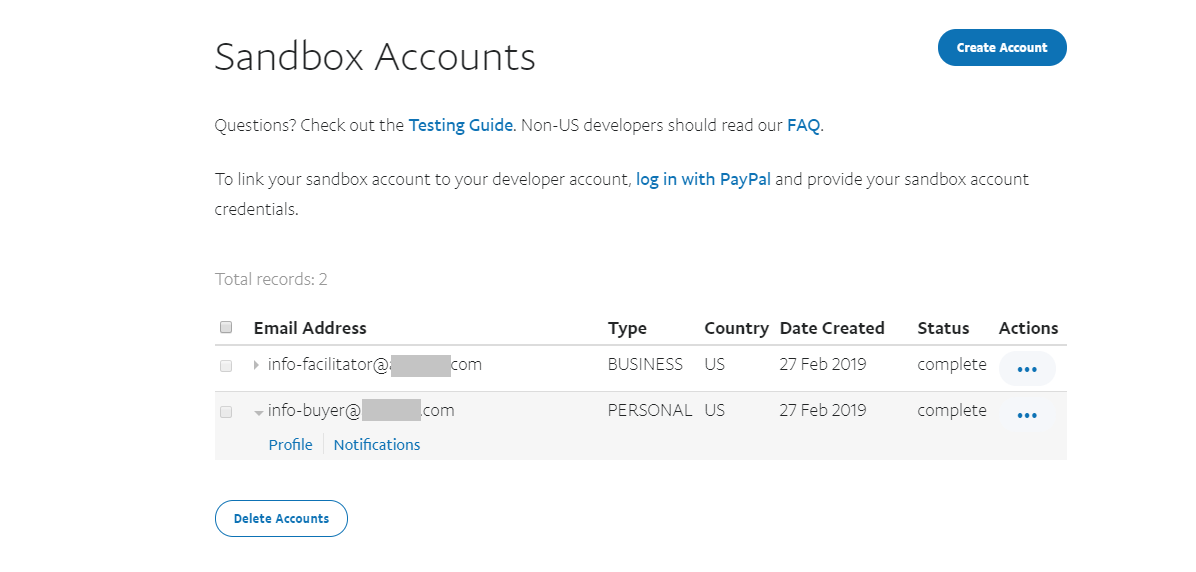This screenshot has width=1196, height=572.
Task: Click the Create Account button
Action: 1001,48
